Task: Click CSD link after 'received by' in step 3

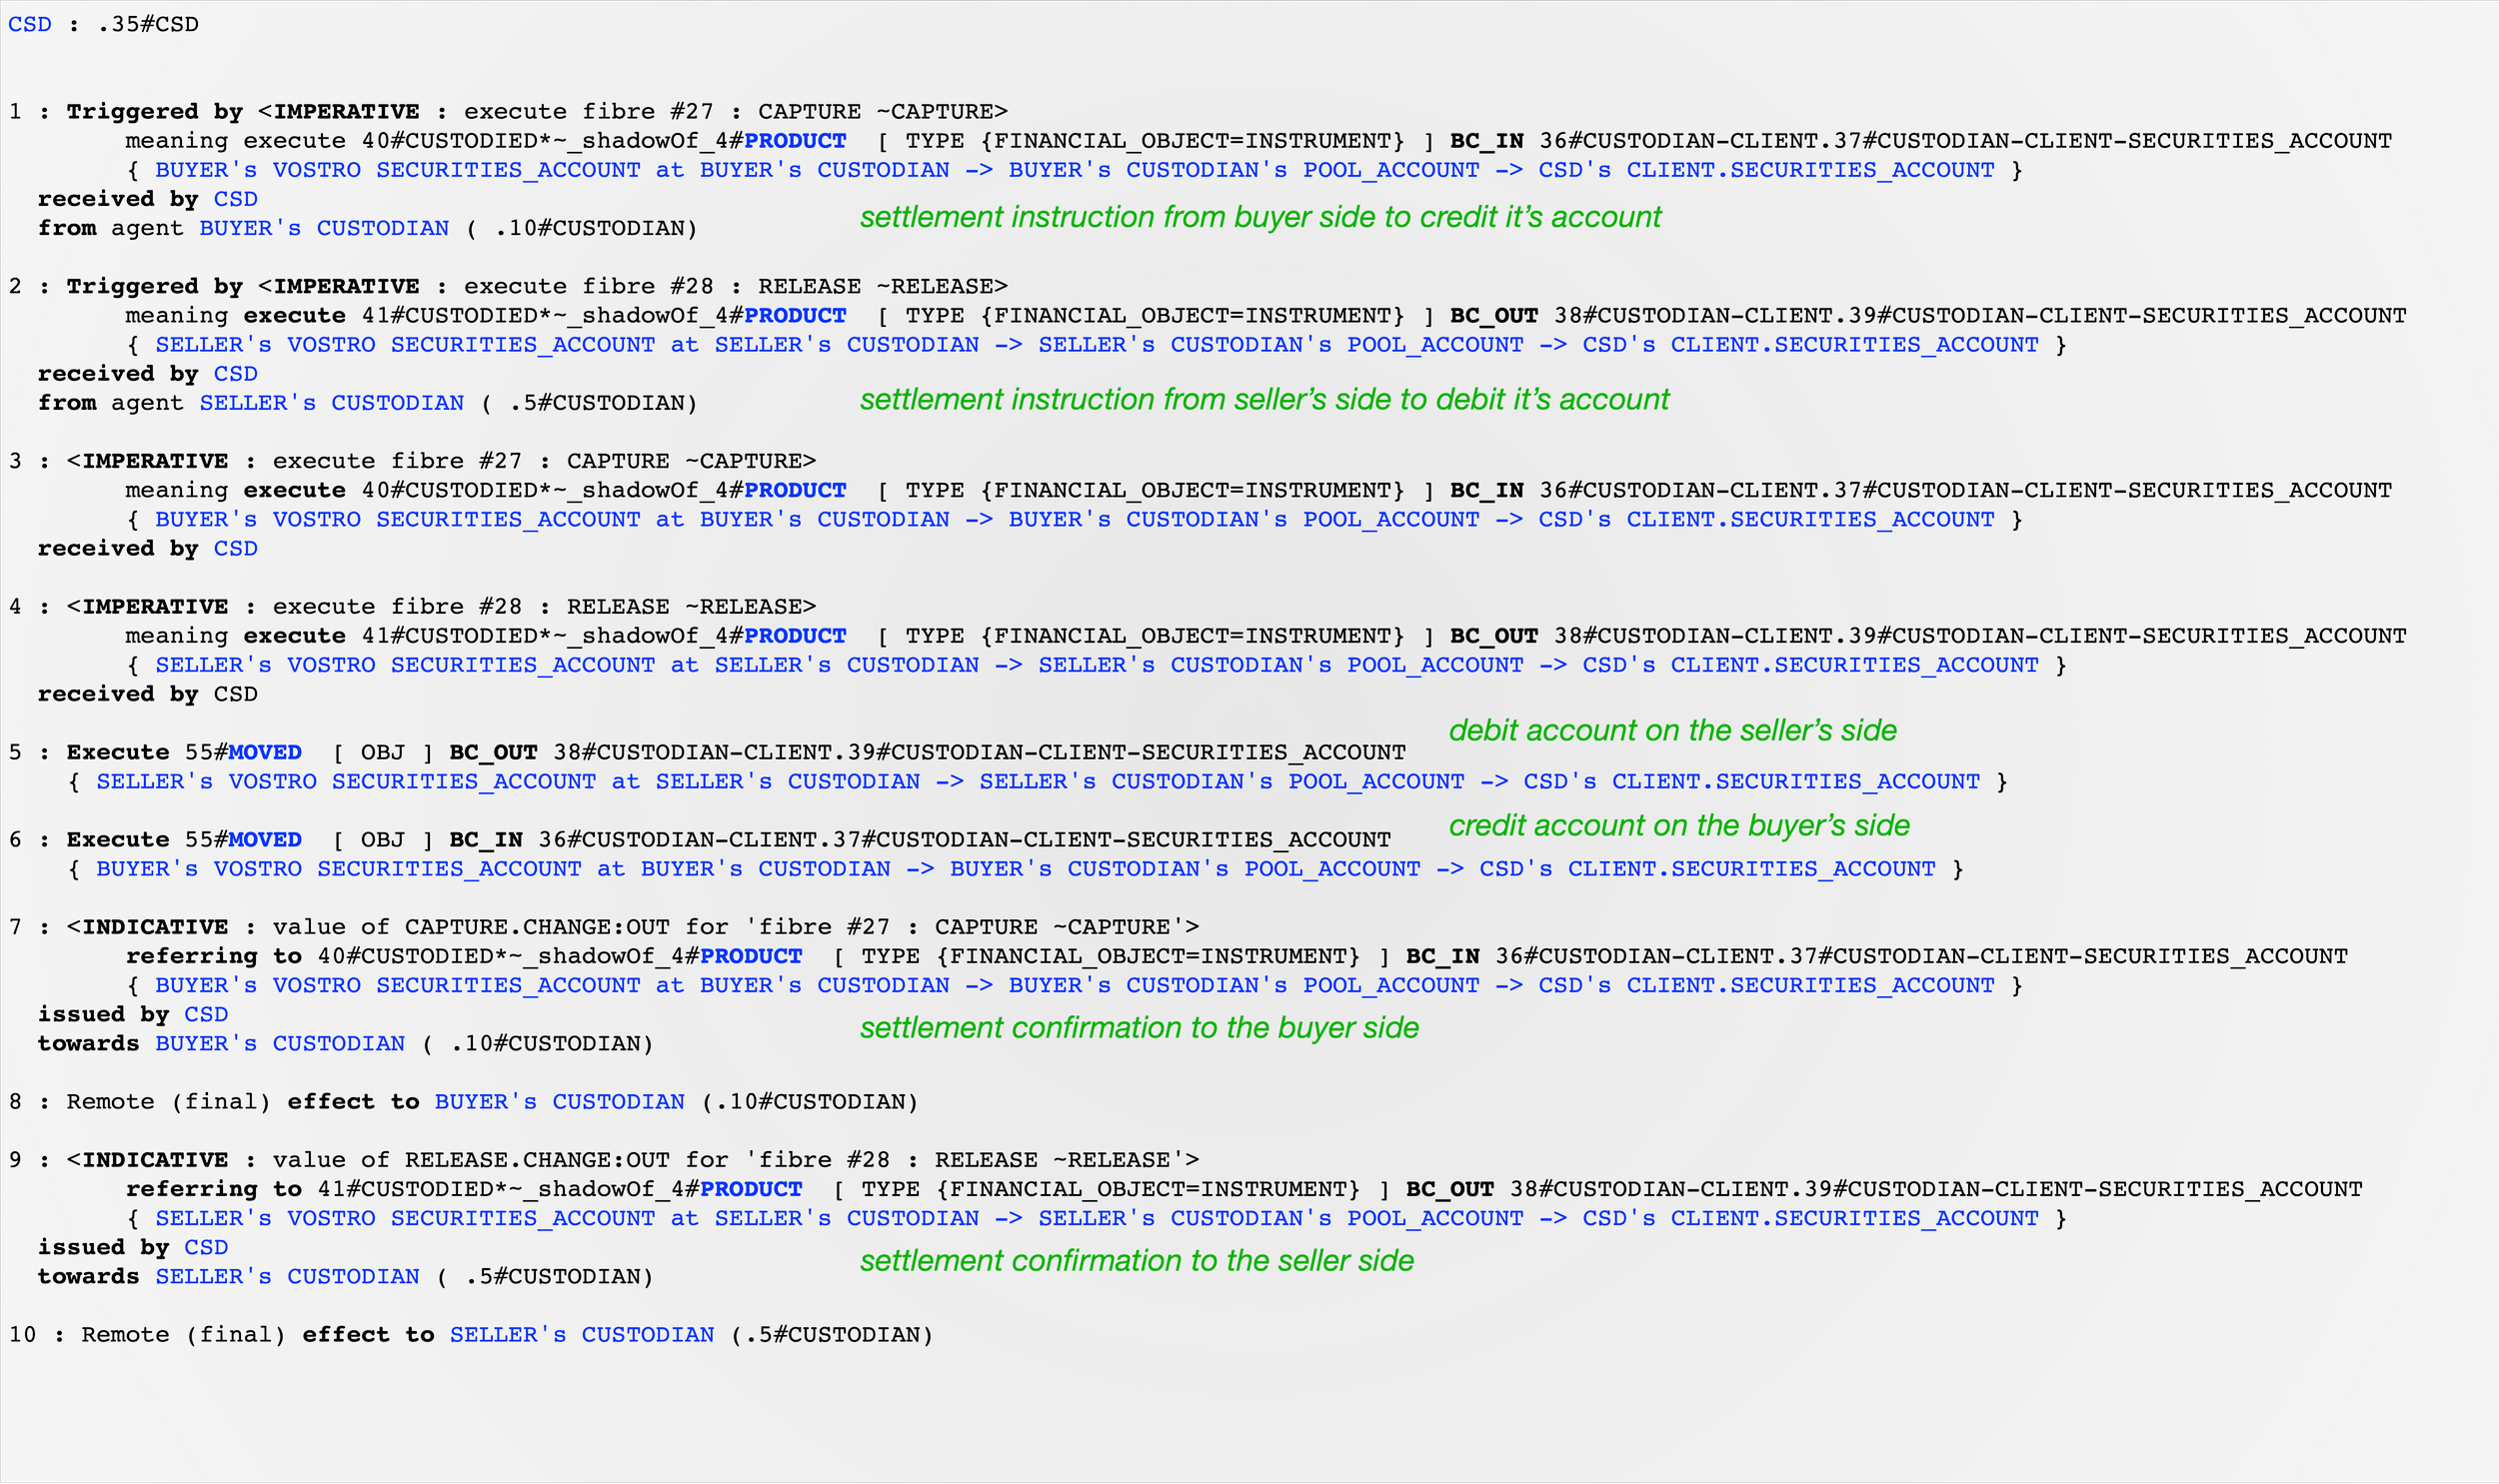Action: 235,549
